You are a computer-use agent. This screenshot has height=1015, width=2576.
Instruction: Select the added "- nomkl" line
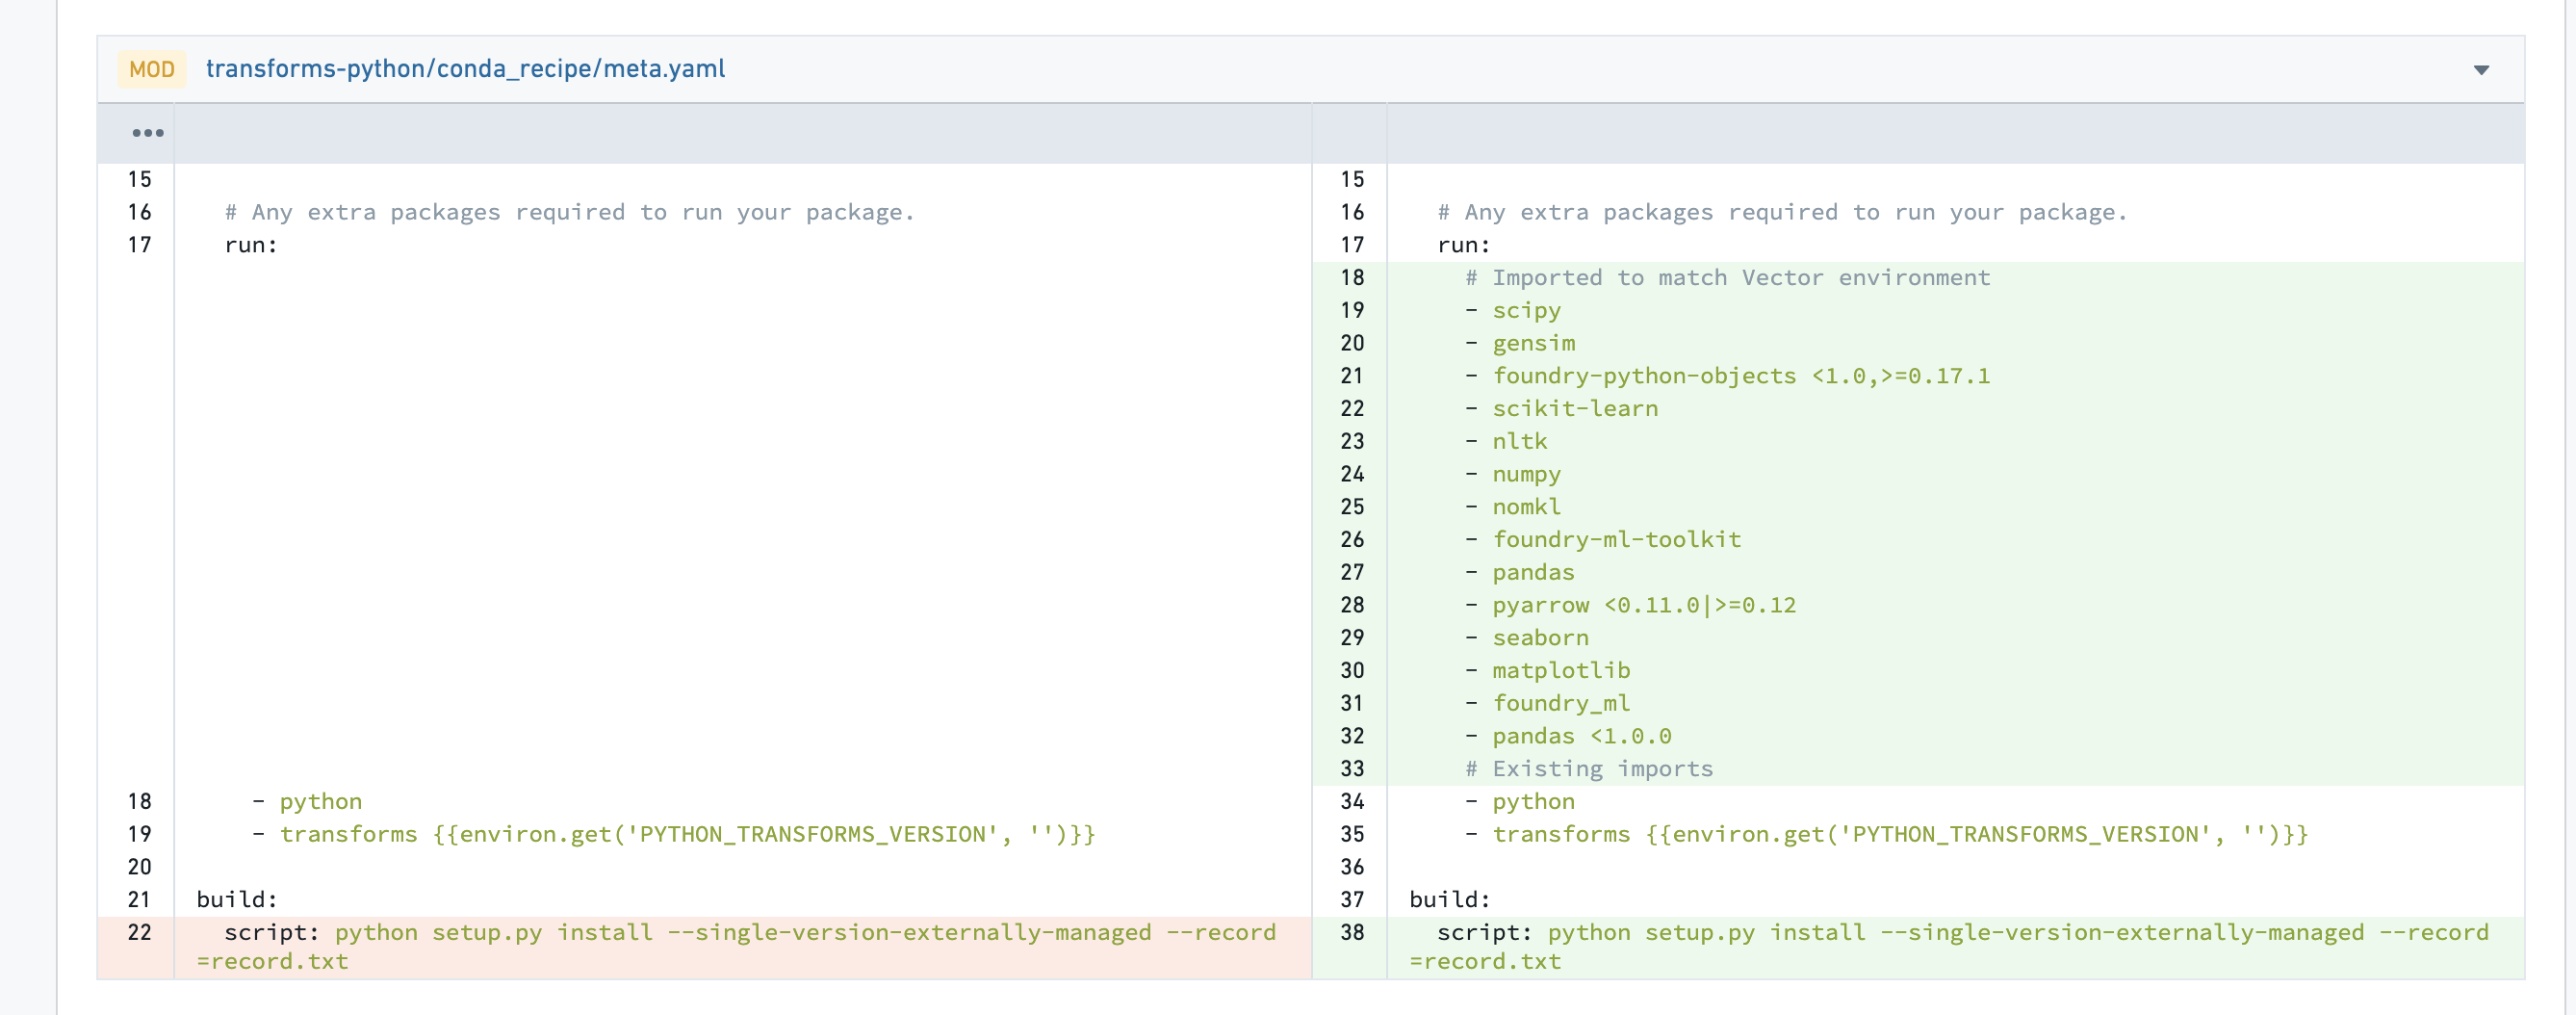pos(1512,507)
